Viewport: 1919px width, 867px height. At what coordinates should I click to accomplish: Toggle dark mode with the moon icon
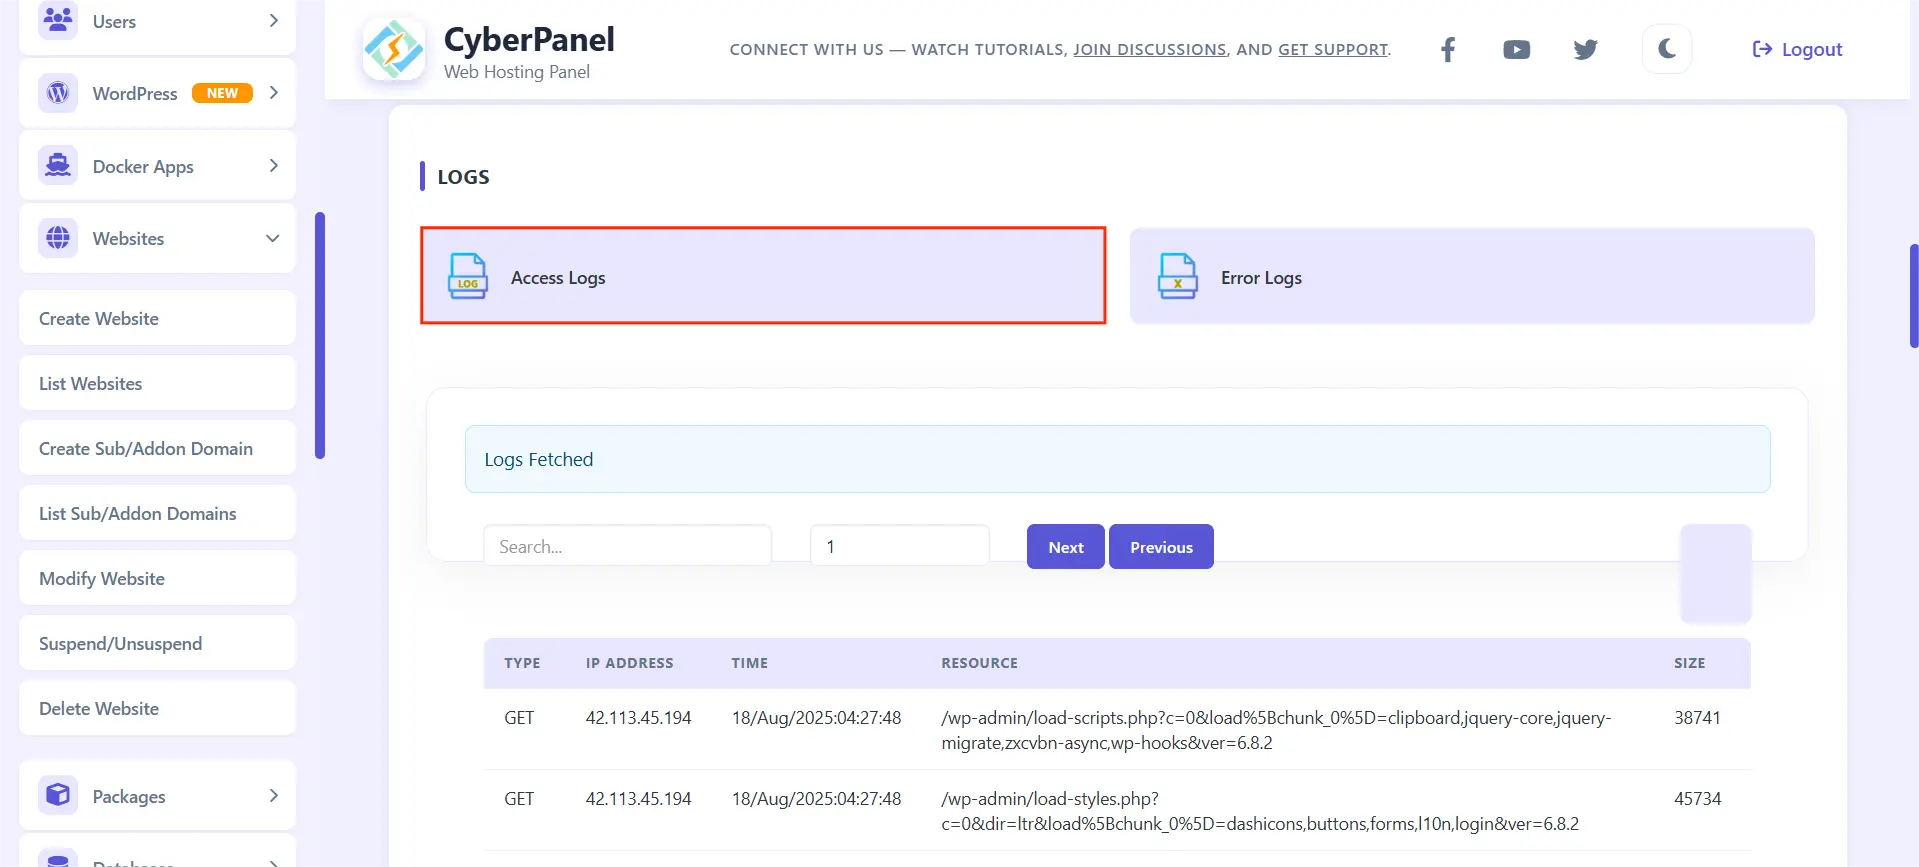click(1667, 49)
